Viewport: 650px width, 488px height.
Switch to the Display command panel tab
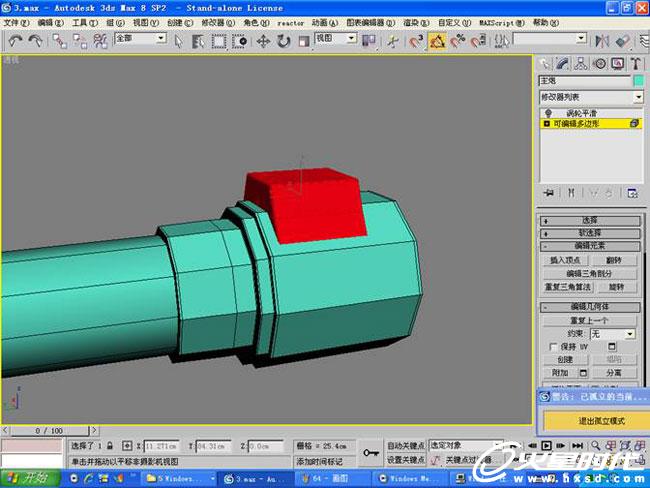tap(617, 63)
